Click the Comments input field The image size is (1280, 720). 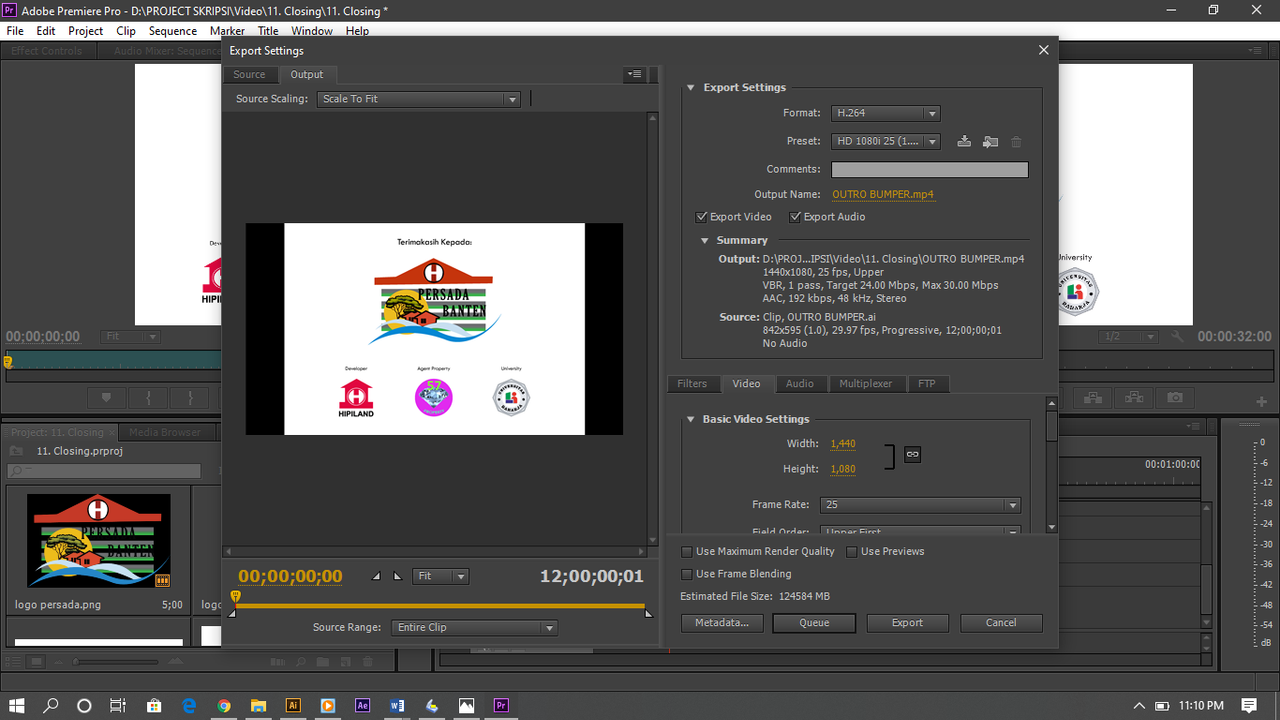click(x=930, y=170)
